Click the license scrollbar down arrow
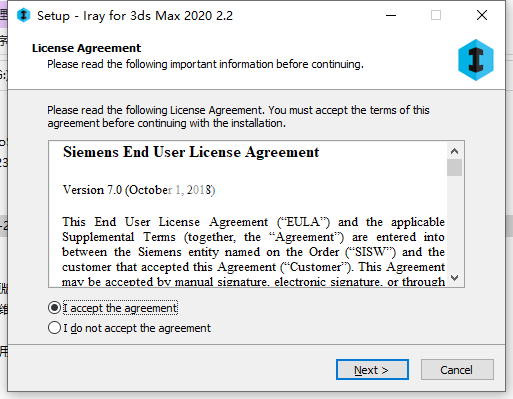 (454, 277)
